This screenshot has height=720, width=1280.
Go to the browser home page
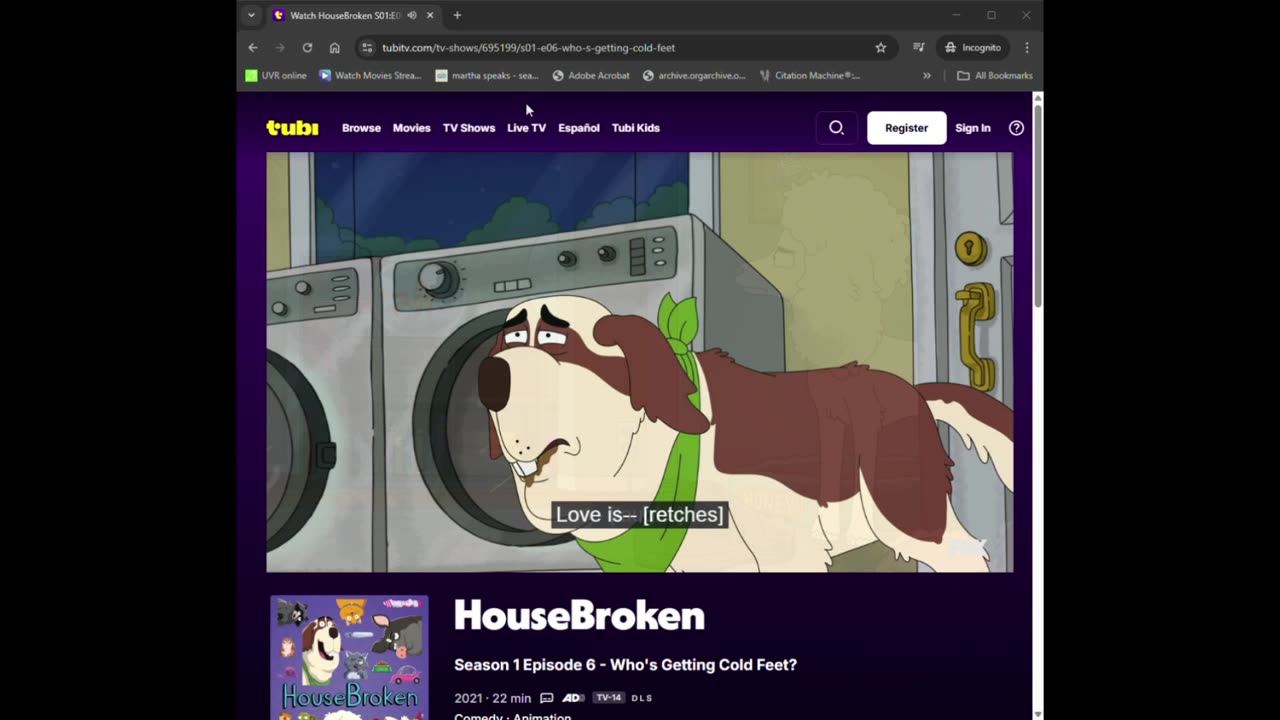pos(334,47)
